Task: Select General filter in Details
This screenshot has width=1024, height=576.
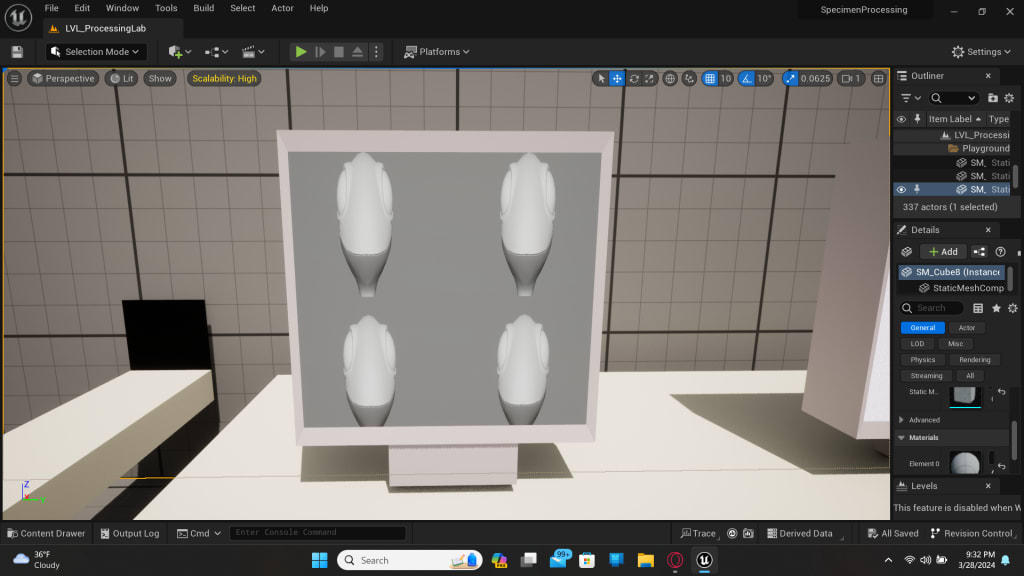Action: [x=922, y=328]
